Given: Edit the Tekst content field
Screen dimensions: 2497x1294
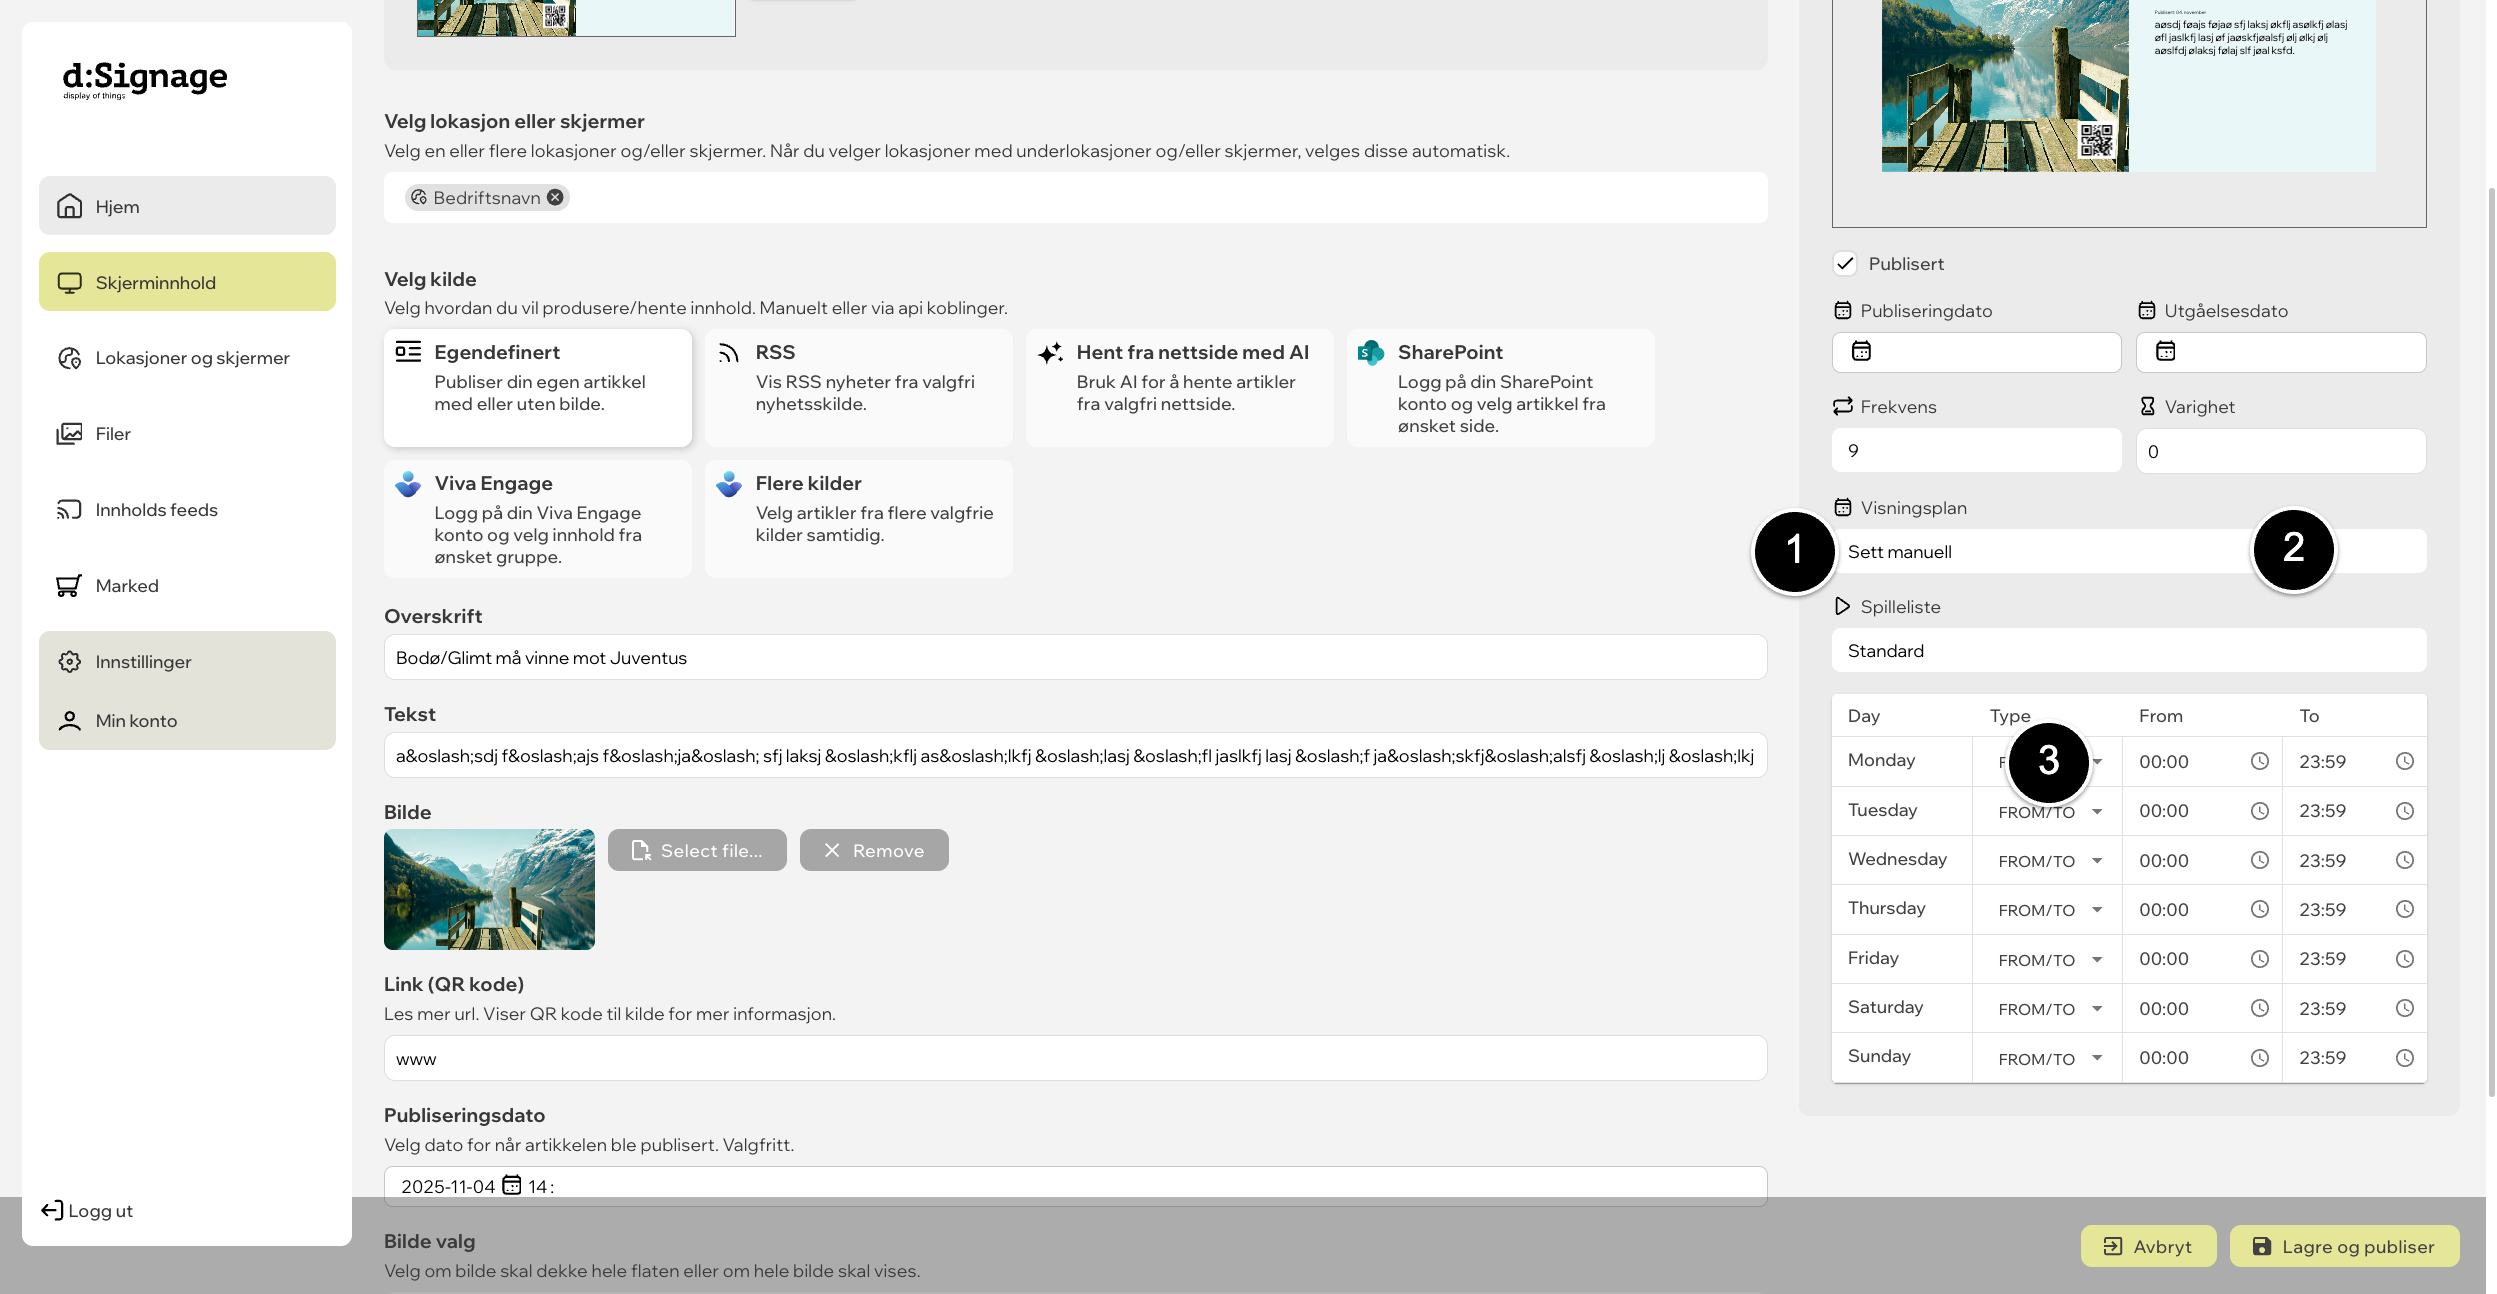Looking at the screenshot, I should pyautogui.click(x=1076, y=755).
